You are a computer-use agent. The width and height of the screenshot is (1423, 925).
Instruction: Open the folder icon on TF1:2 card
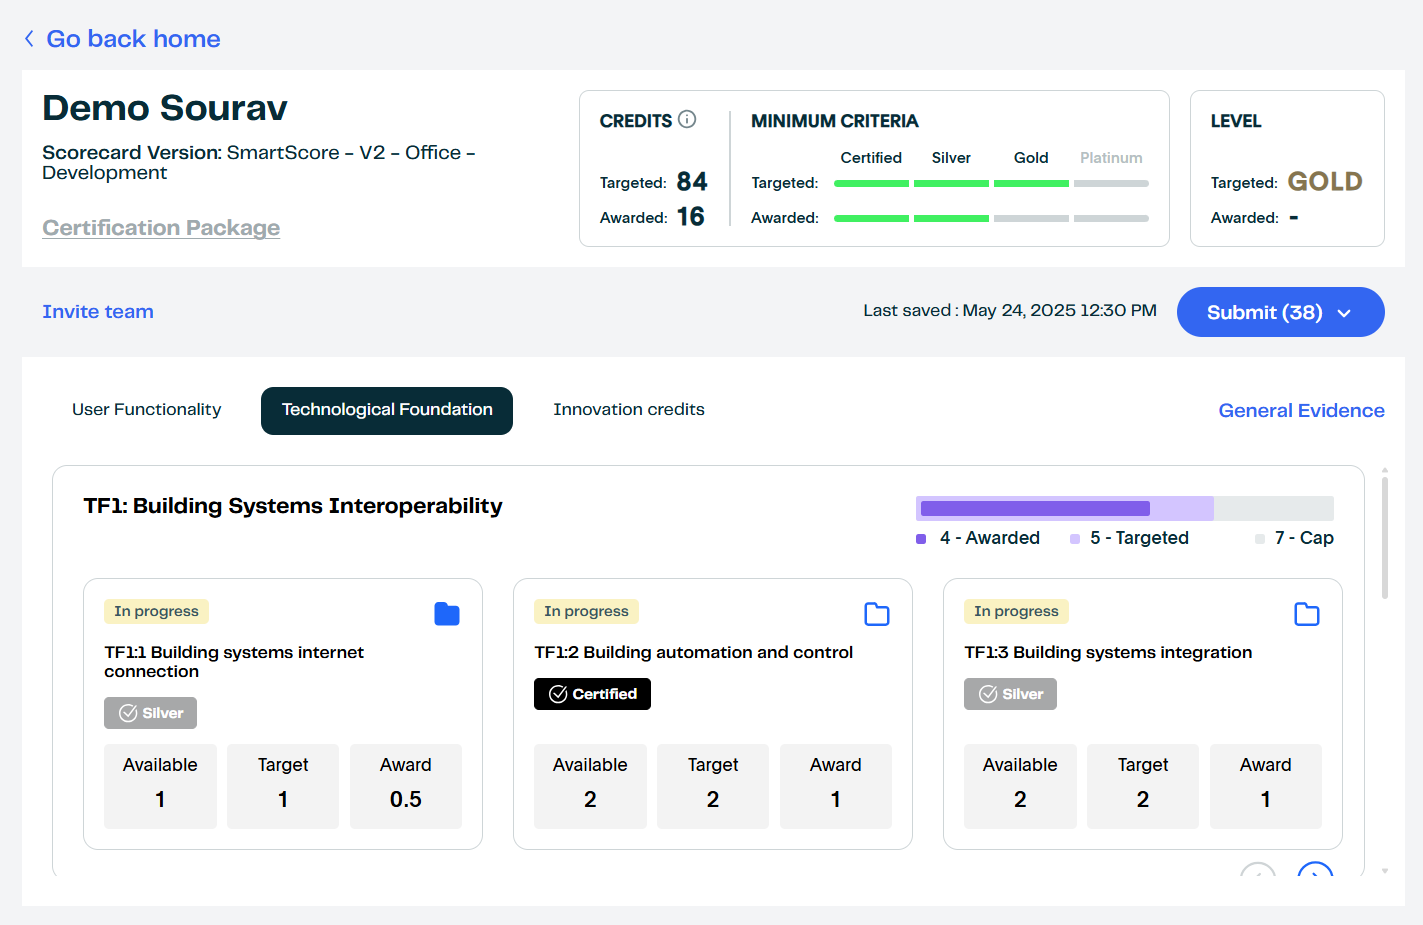[x=877, y=613]
